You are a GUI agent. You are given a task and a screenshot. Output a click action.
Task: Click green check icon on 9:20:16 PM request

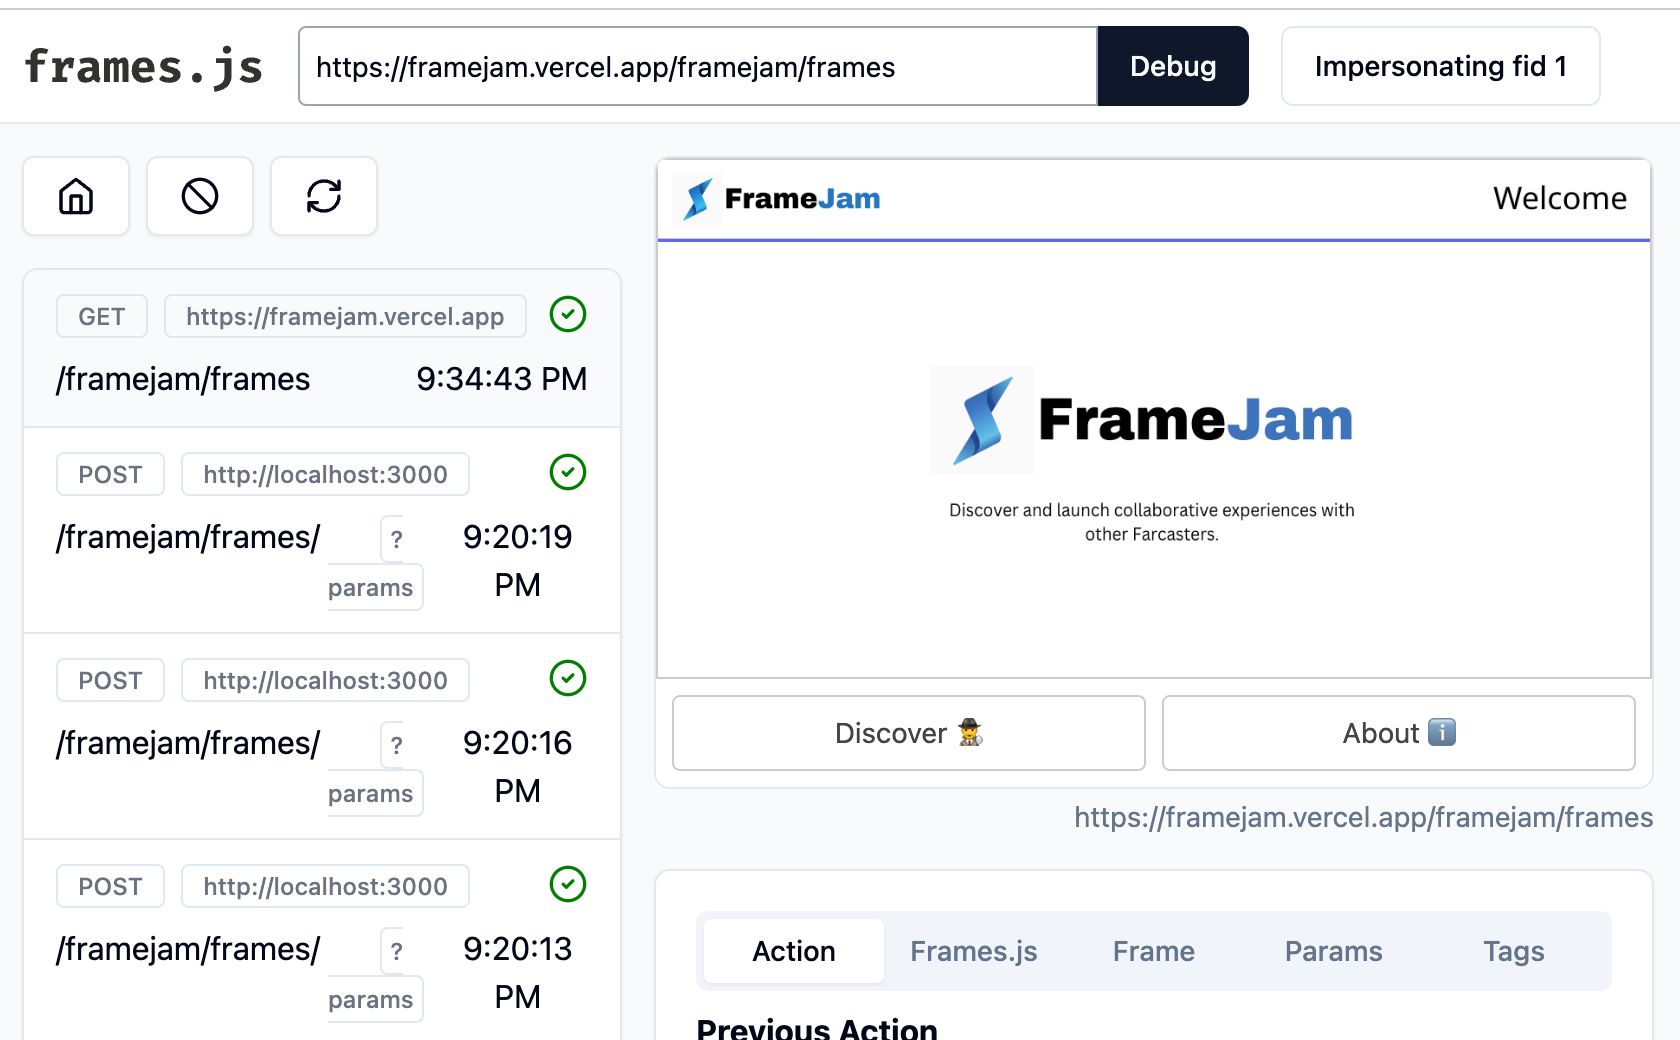pos(568,678)
